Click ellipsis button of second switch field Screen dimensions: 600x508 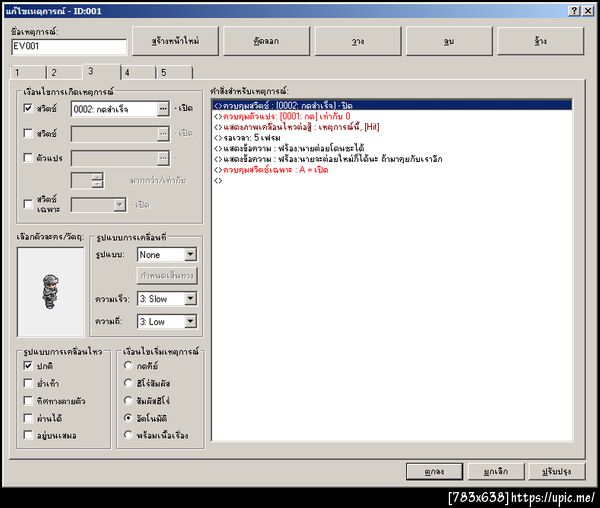[x=163, y=134]
